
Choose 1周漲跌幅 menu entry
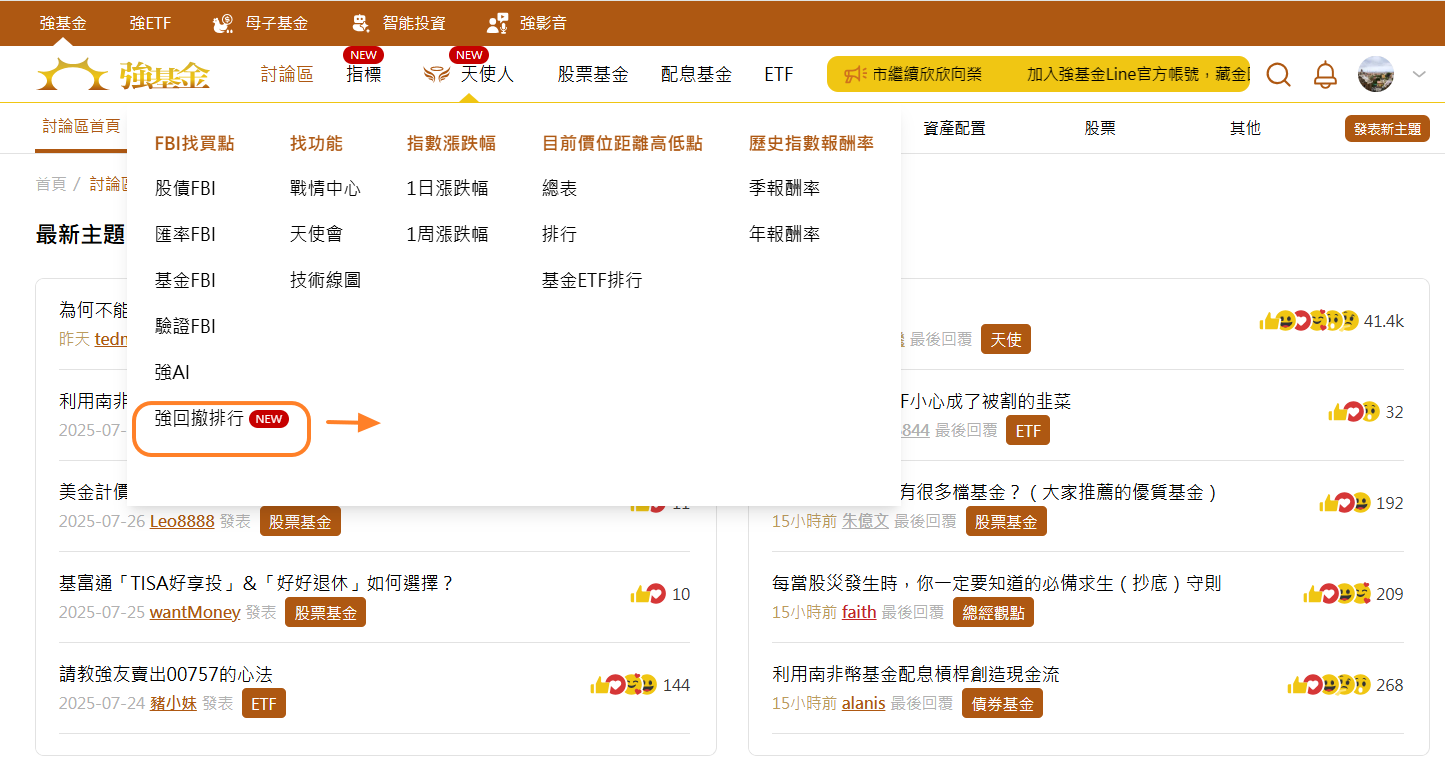447,234
